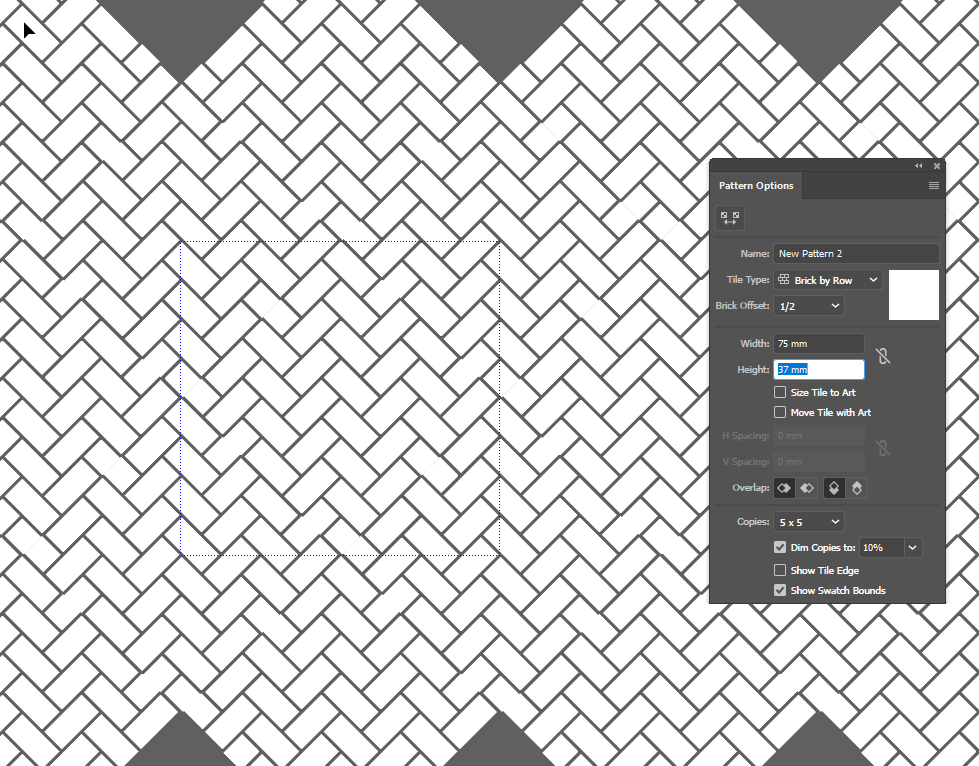Select Right in Front overlap
Screen dimensions: 979x766
click(807, 488)
